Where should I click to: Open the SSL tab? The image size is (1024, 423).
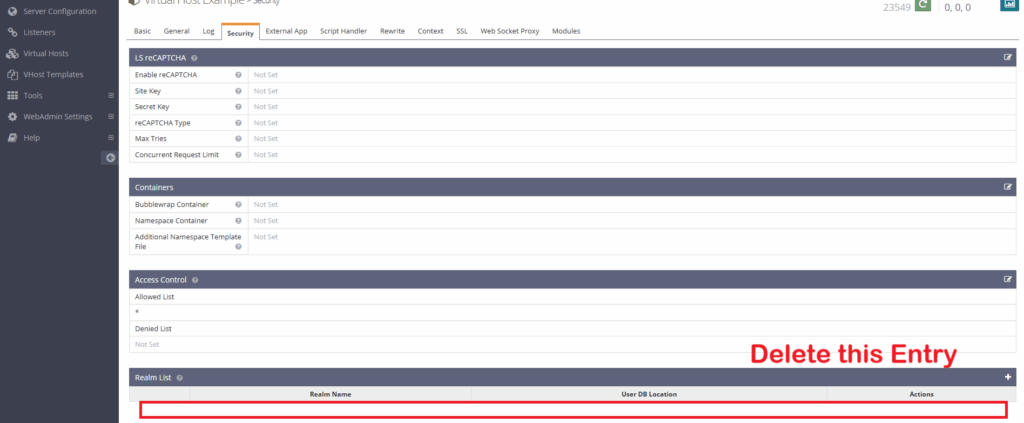point(462,31)
